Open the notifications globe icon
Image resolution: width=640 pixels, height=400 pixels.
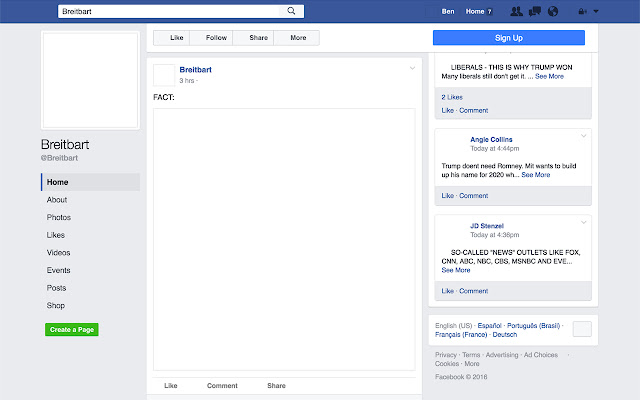click(x=553, y=12)
